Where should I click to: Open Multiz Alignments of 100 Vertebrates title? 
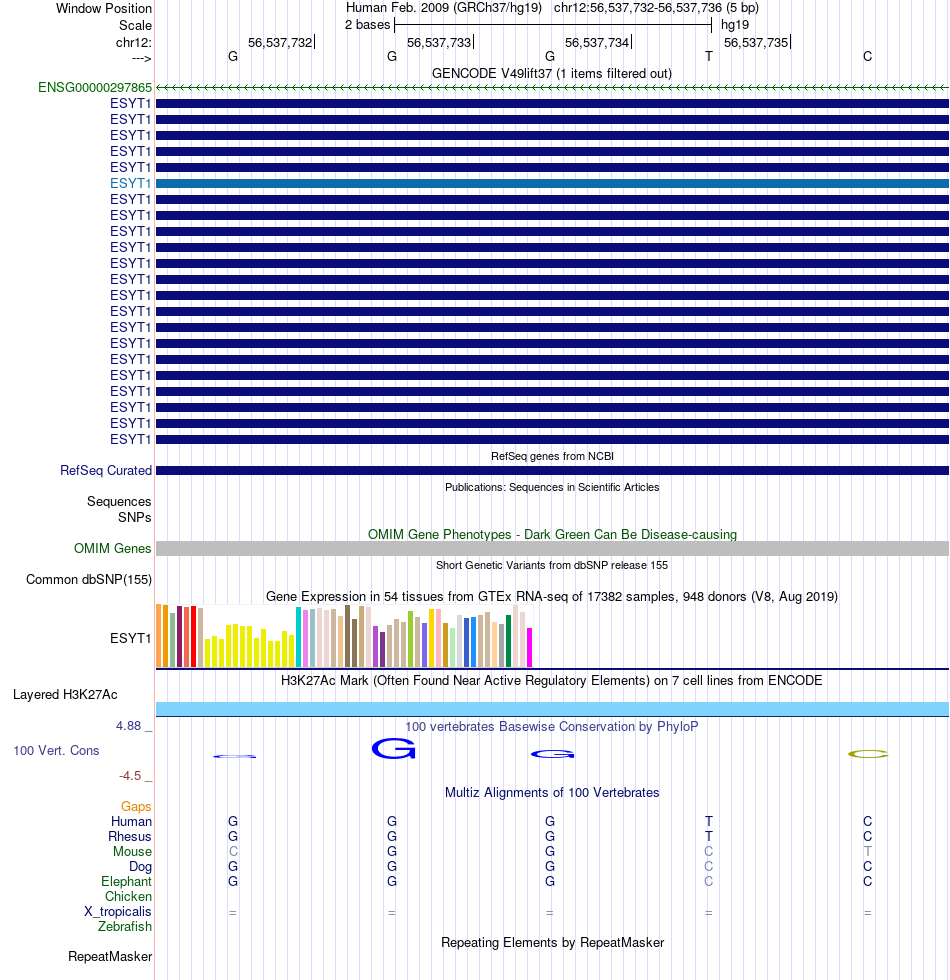(x=552, y=792)
